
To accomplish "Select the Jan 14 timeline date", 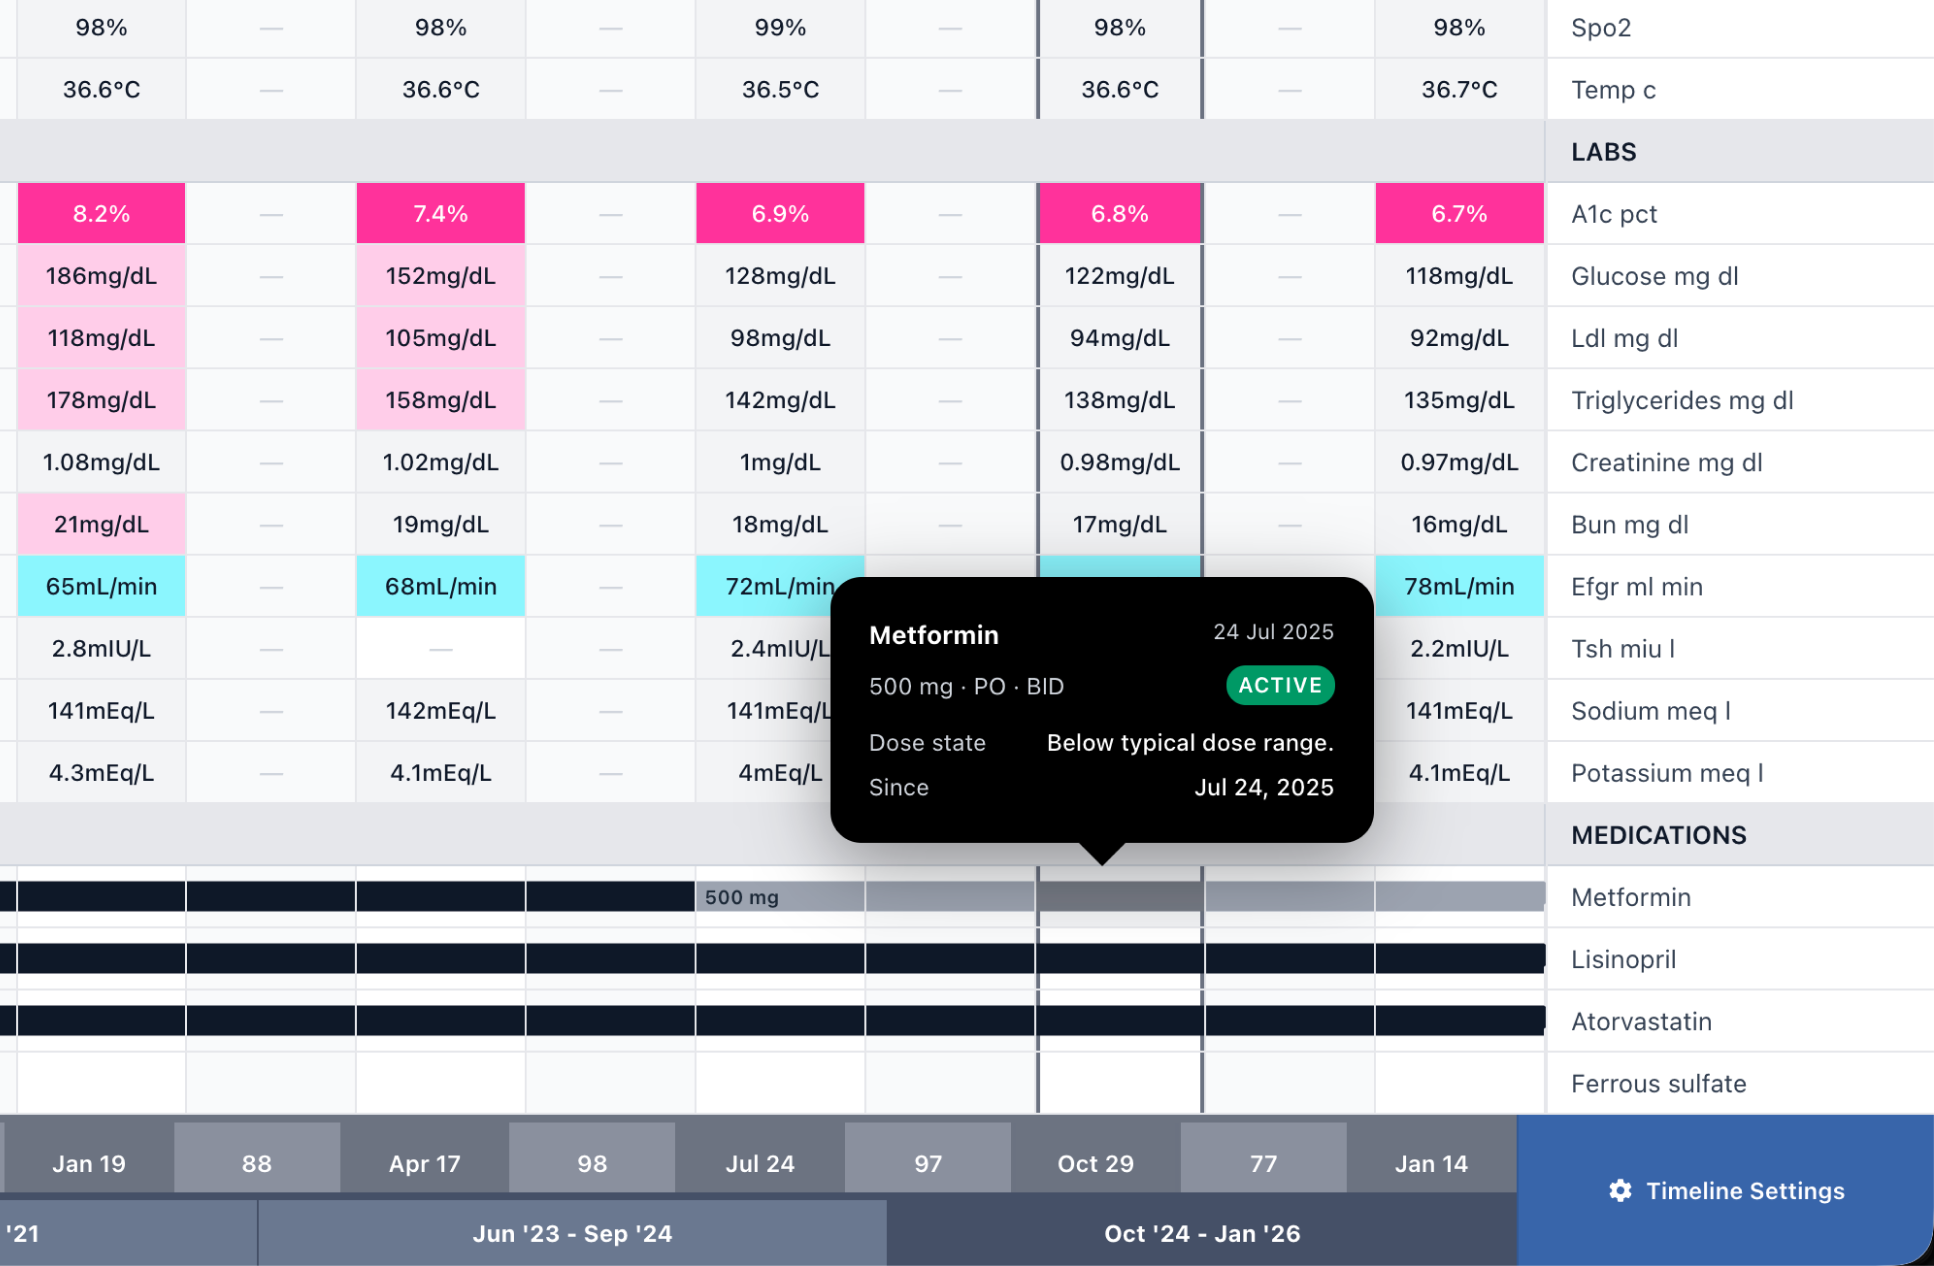I will 1431,1163.
